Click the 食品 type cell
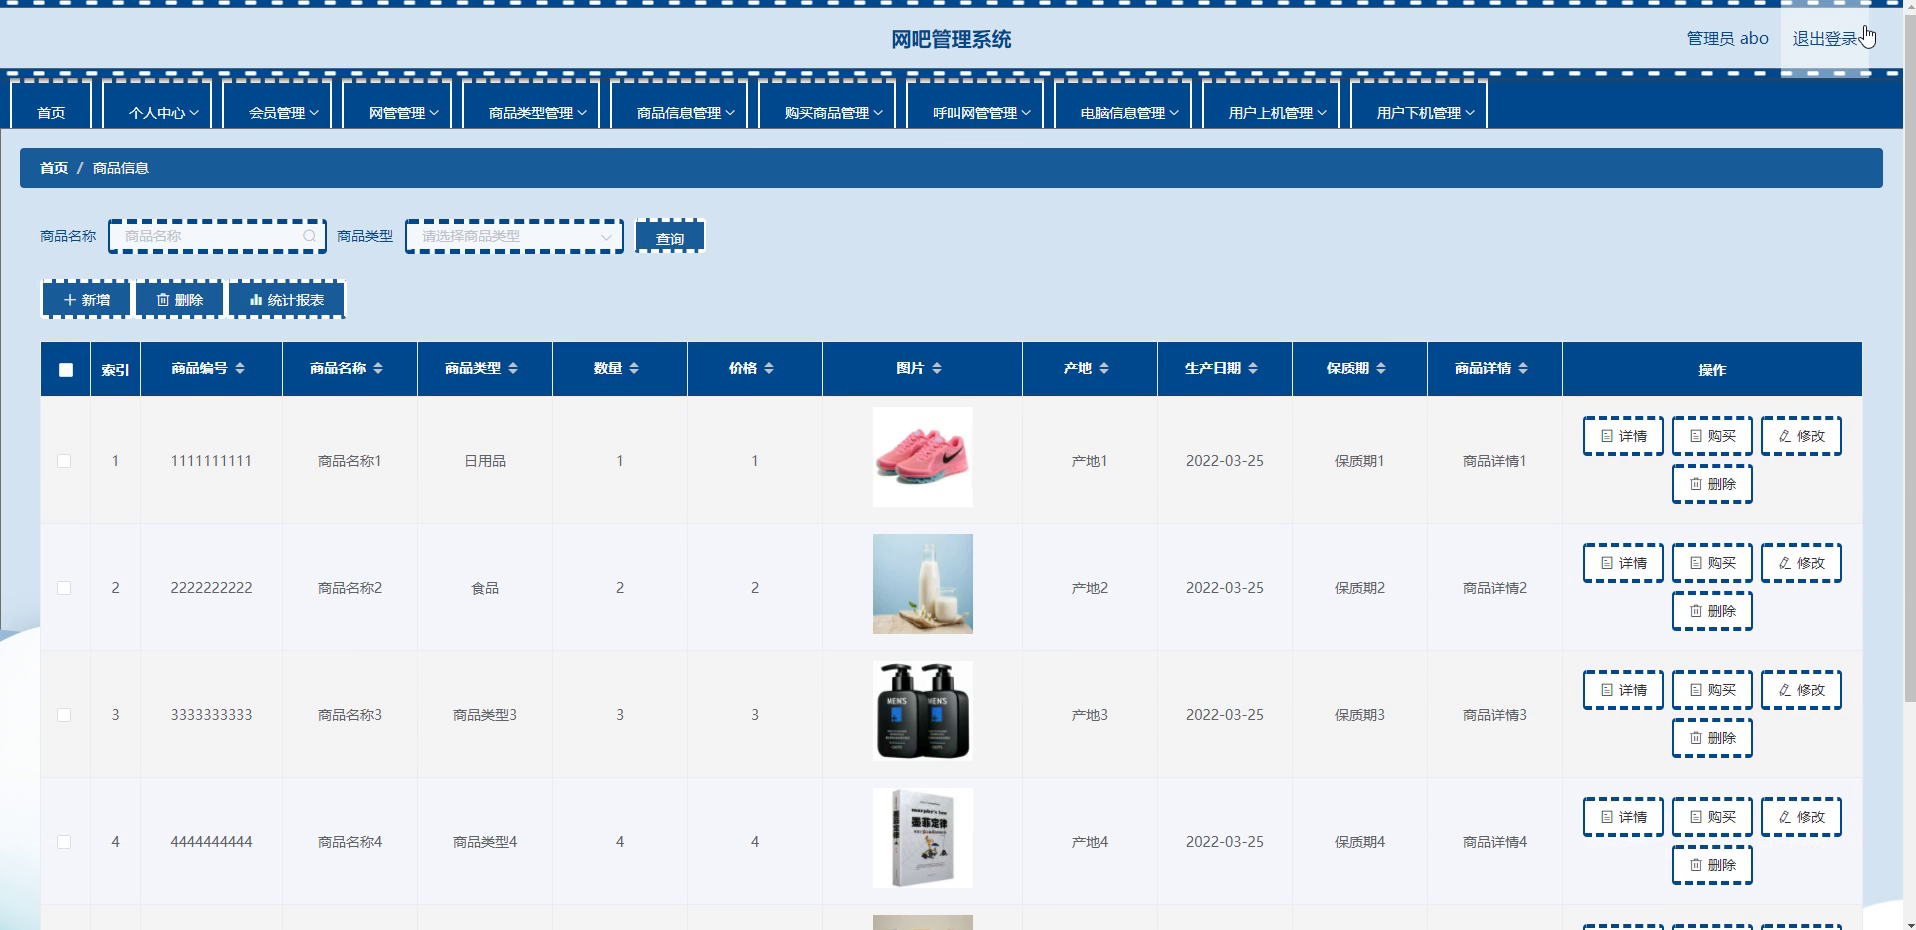Screen dimensions: 1916x930 click(485, 588)
